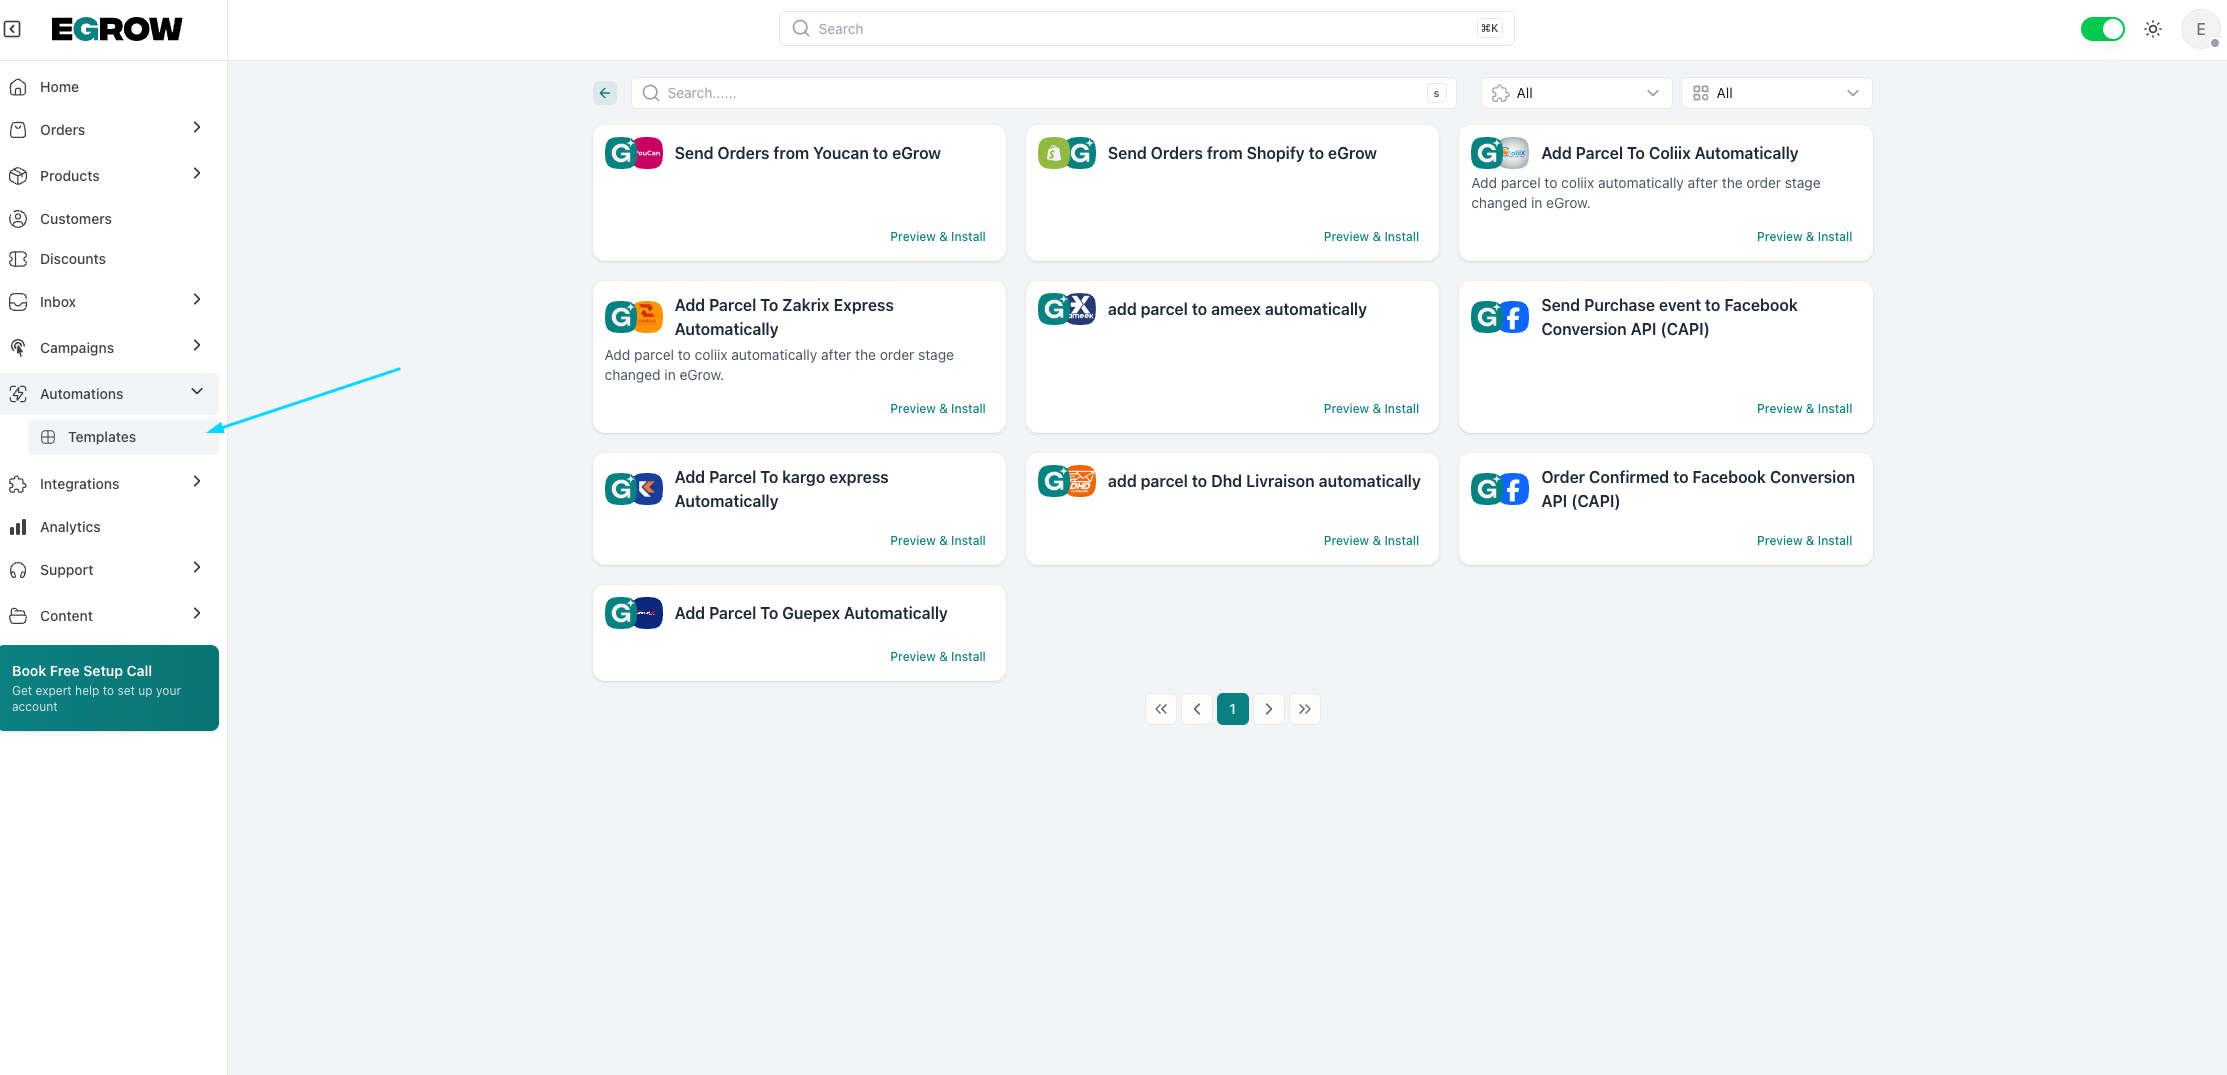Click the Home house icon

(x=18, y=87)
